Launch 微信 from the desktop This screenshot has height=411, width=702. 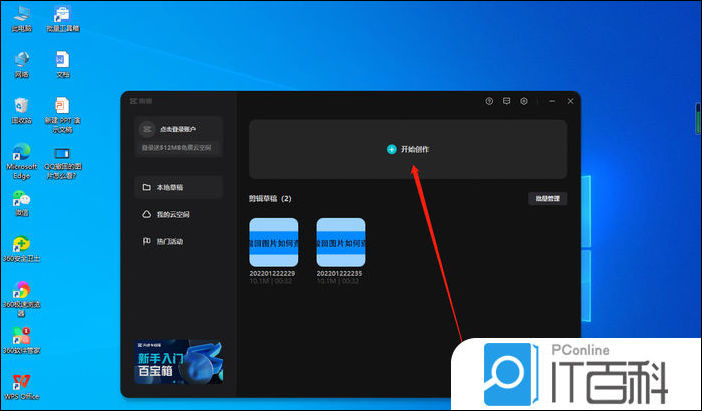click(x=21, y=203)
